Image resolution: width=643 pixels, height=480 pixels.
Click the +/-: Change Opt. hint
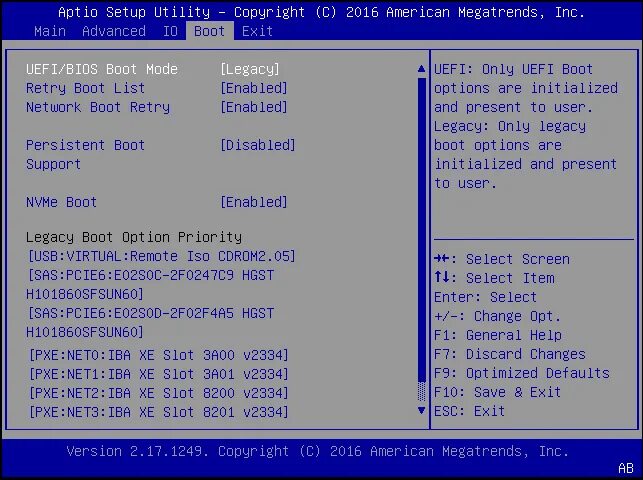(x=497, y=316)
